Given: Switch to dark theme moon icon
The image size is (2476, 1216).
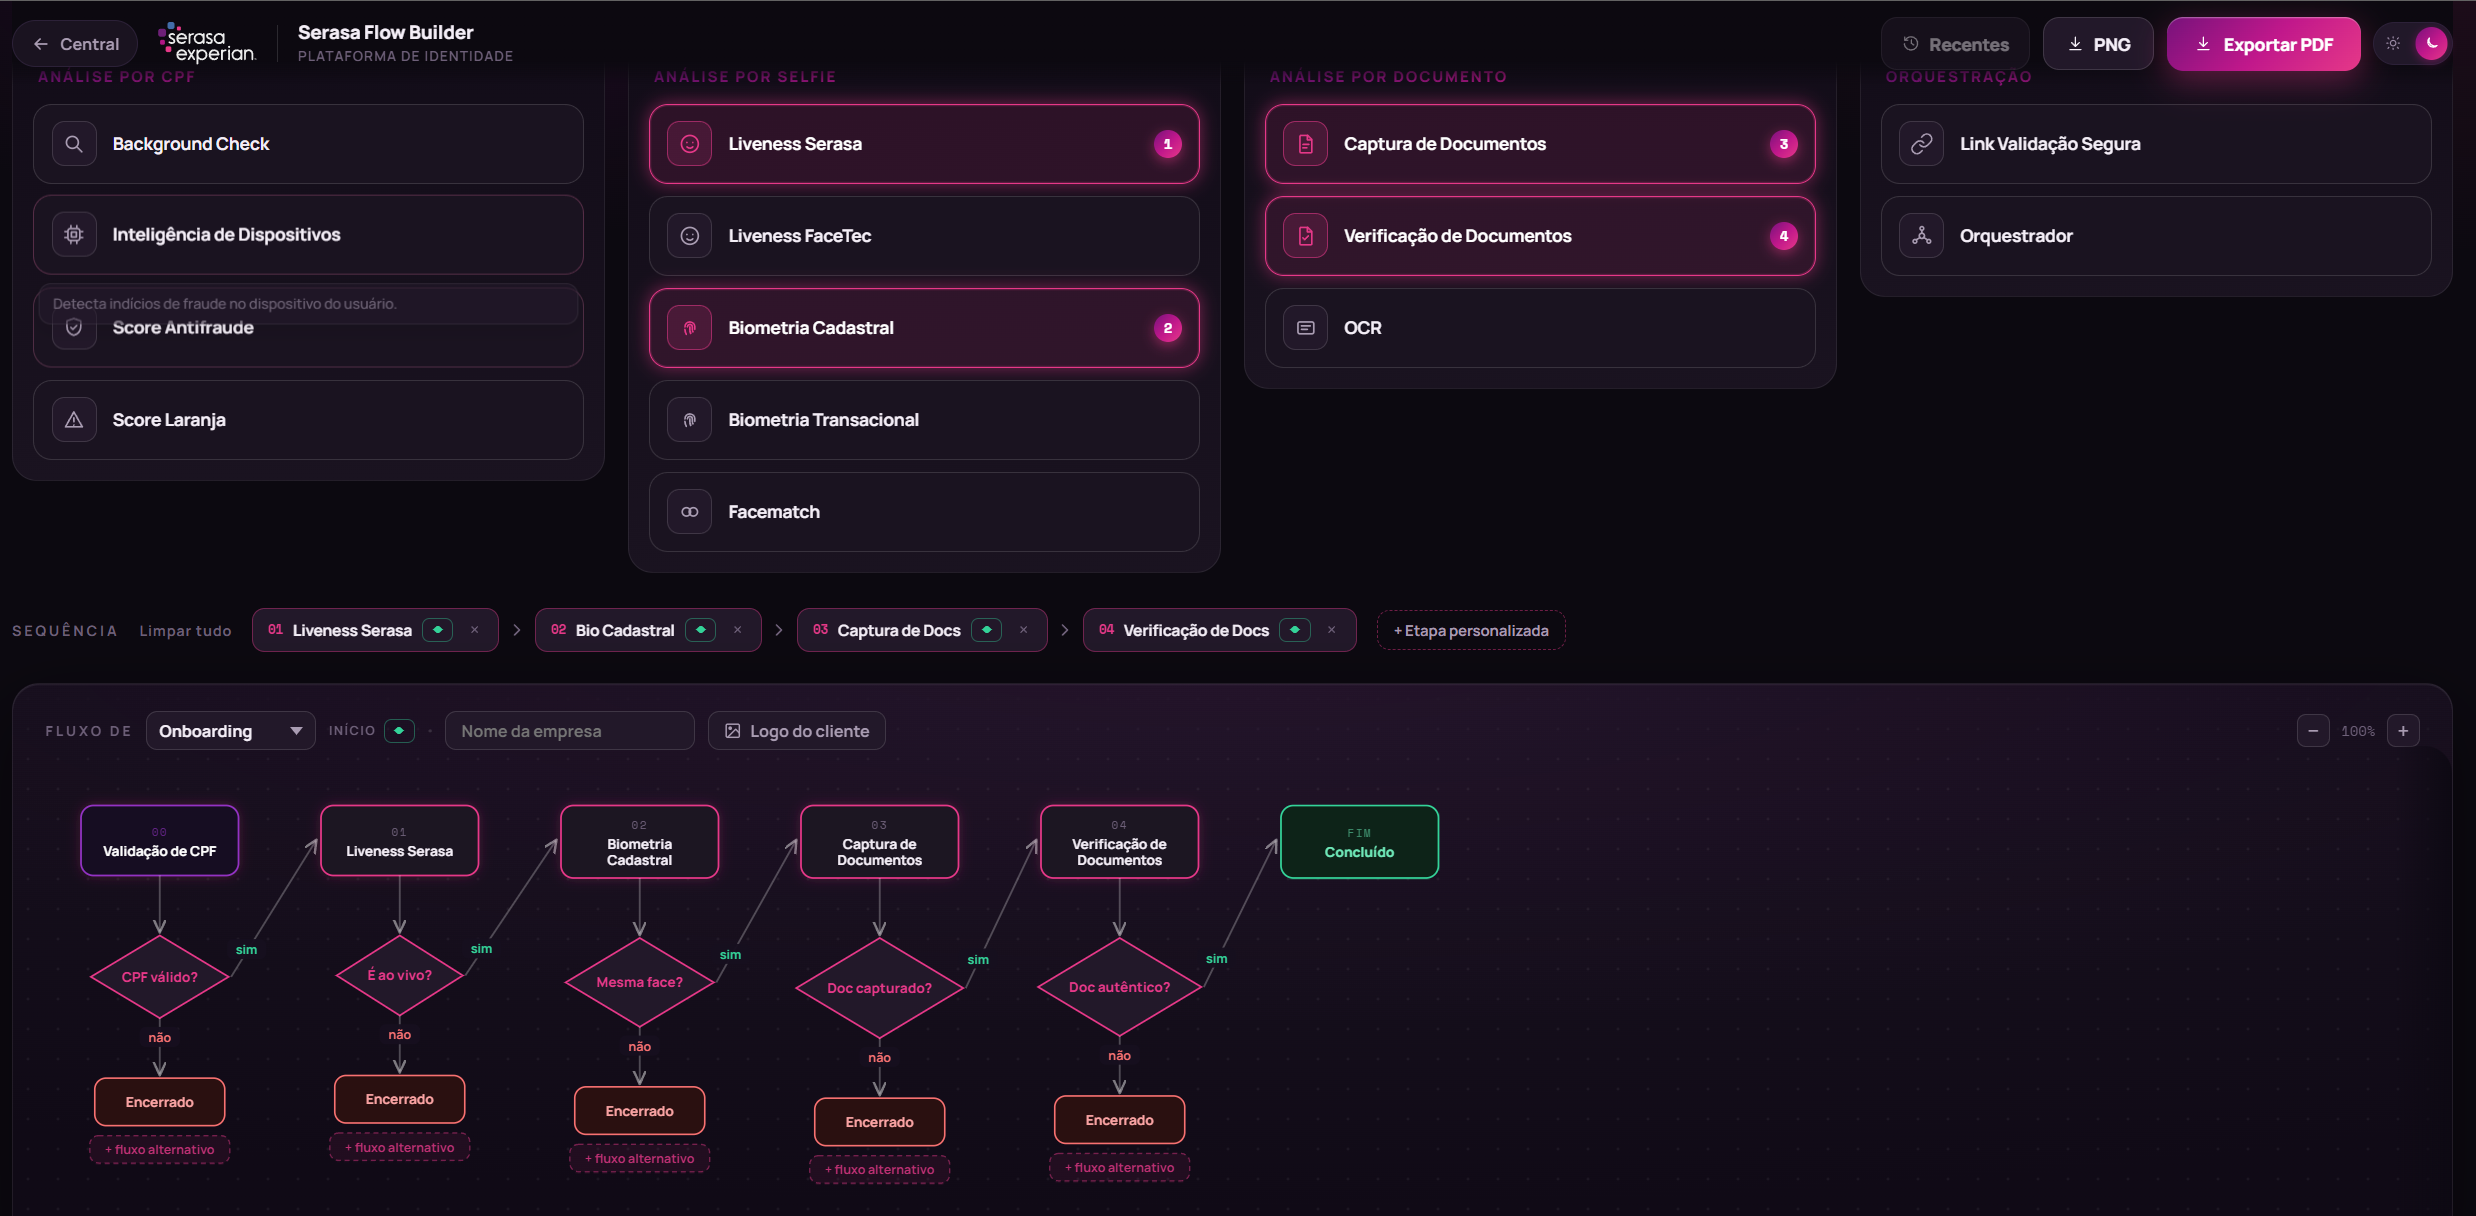Looking at the screenshot, I should 2431,43.
